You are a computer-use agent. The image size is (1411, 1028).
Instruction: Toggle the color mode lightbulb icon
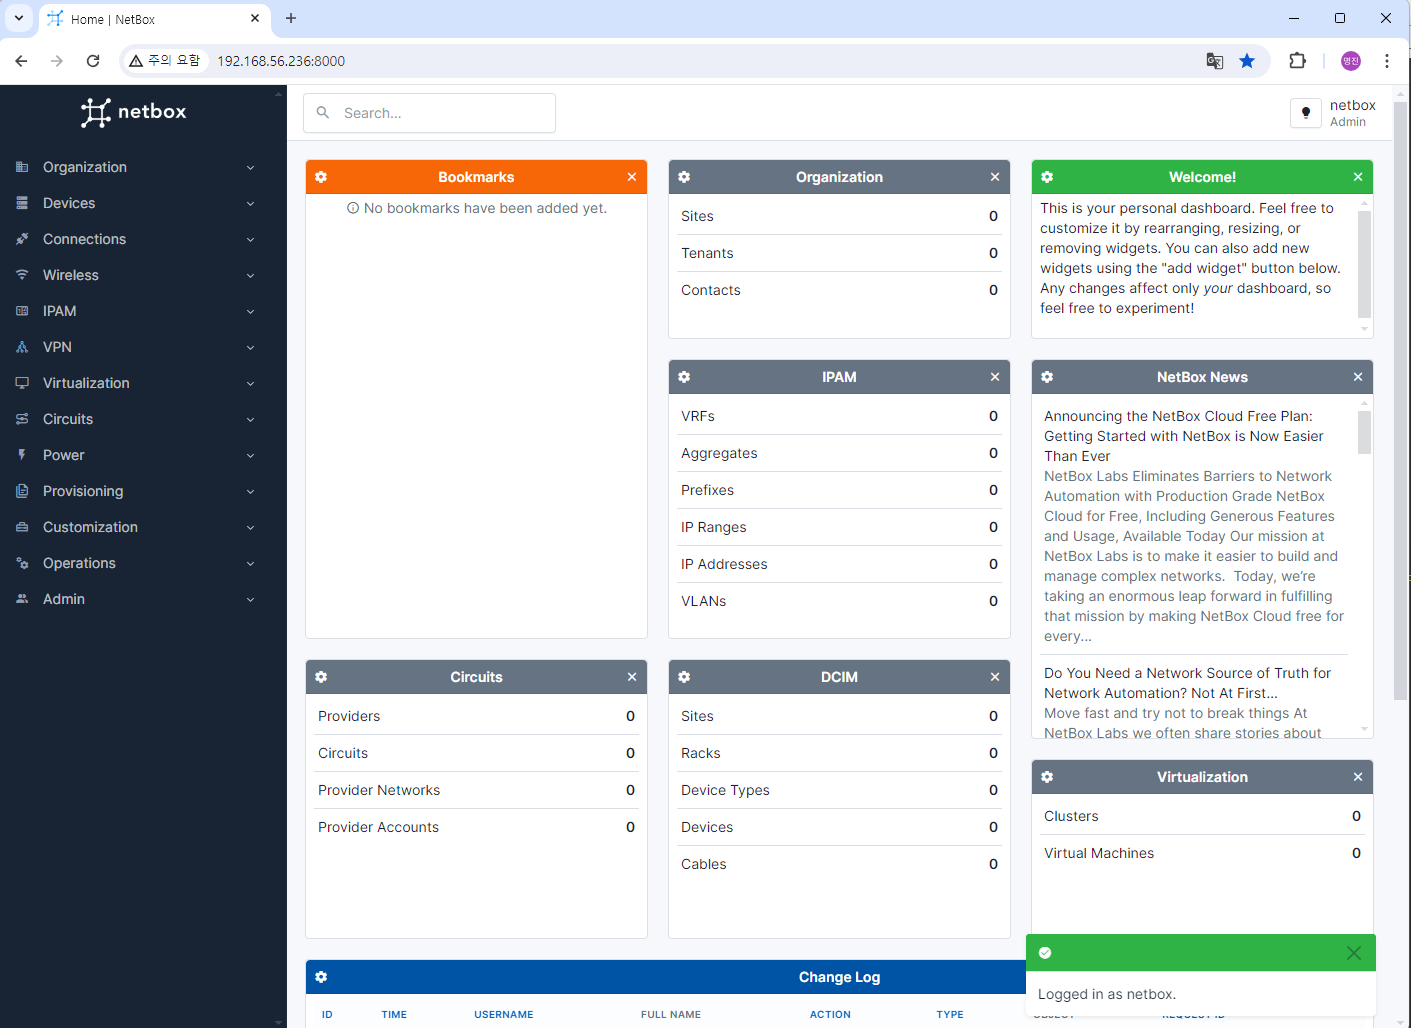(1306, 113)
